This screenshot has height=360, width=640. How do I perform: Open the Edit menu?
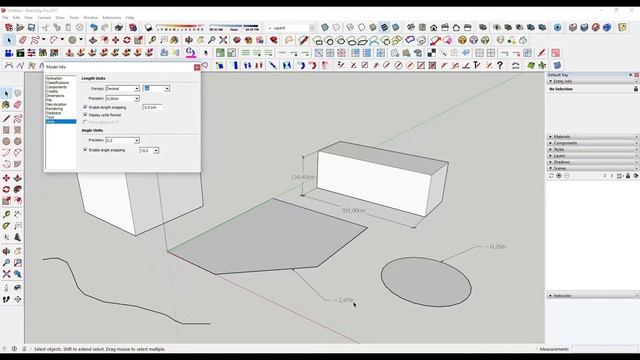coord(16,18)
